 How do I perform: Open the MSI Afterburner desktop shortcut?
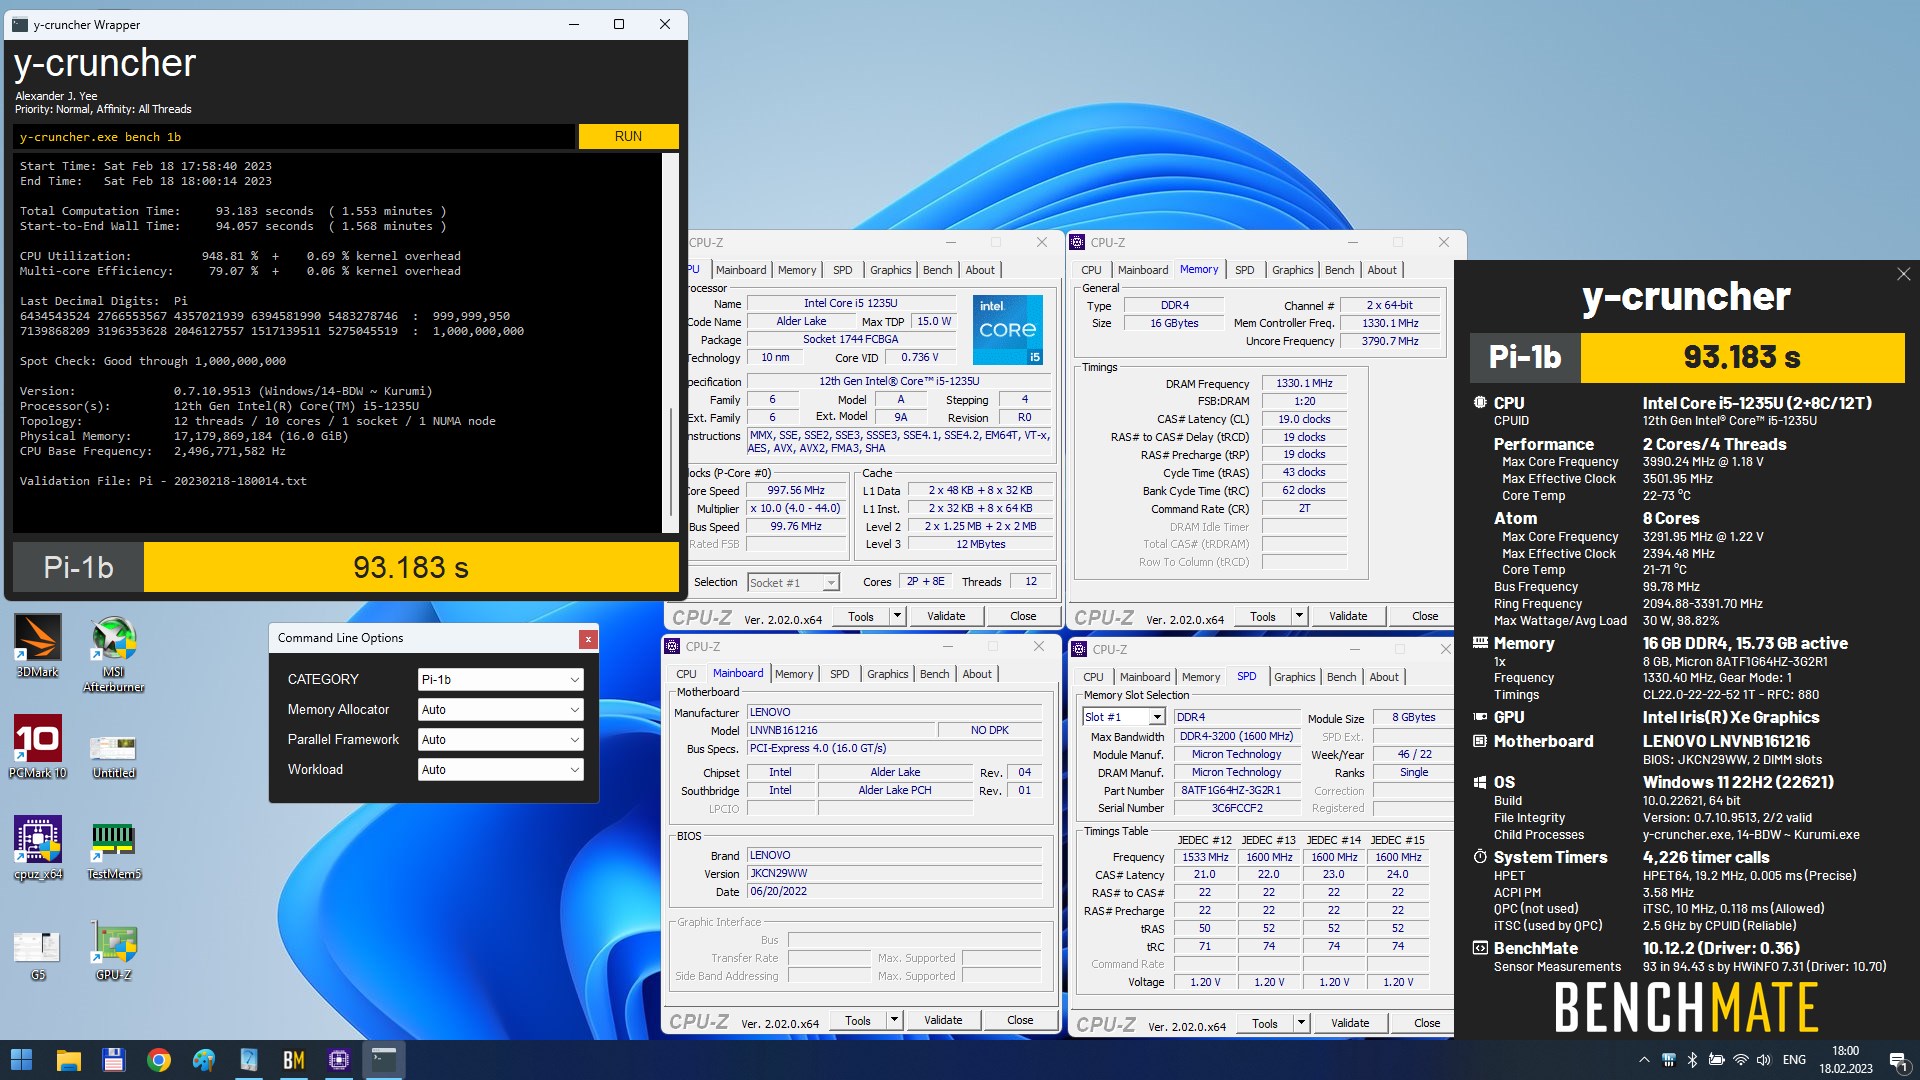point(114,653)
